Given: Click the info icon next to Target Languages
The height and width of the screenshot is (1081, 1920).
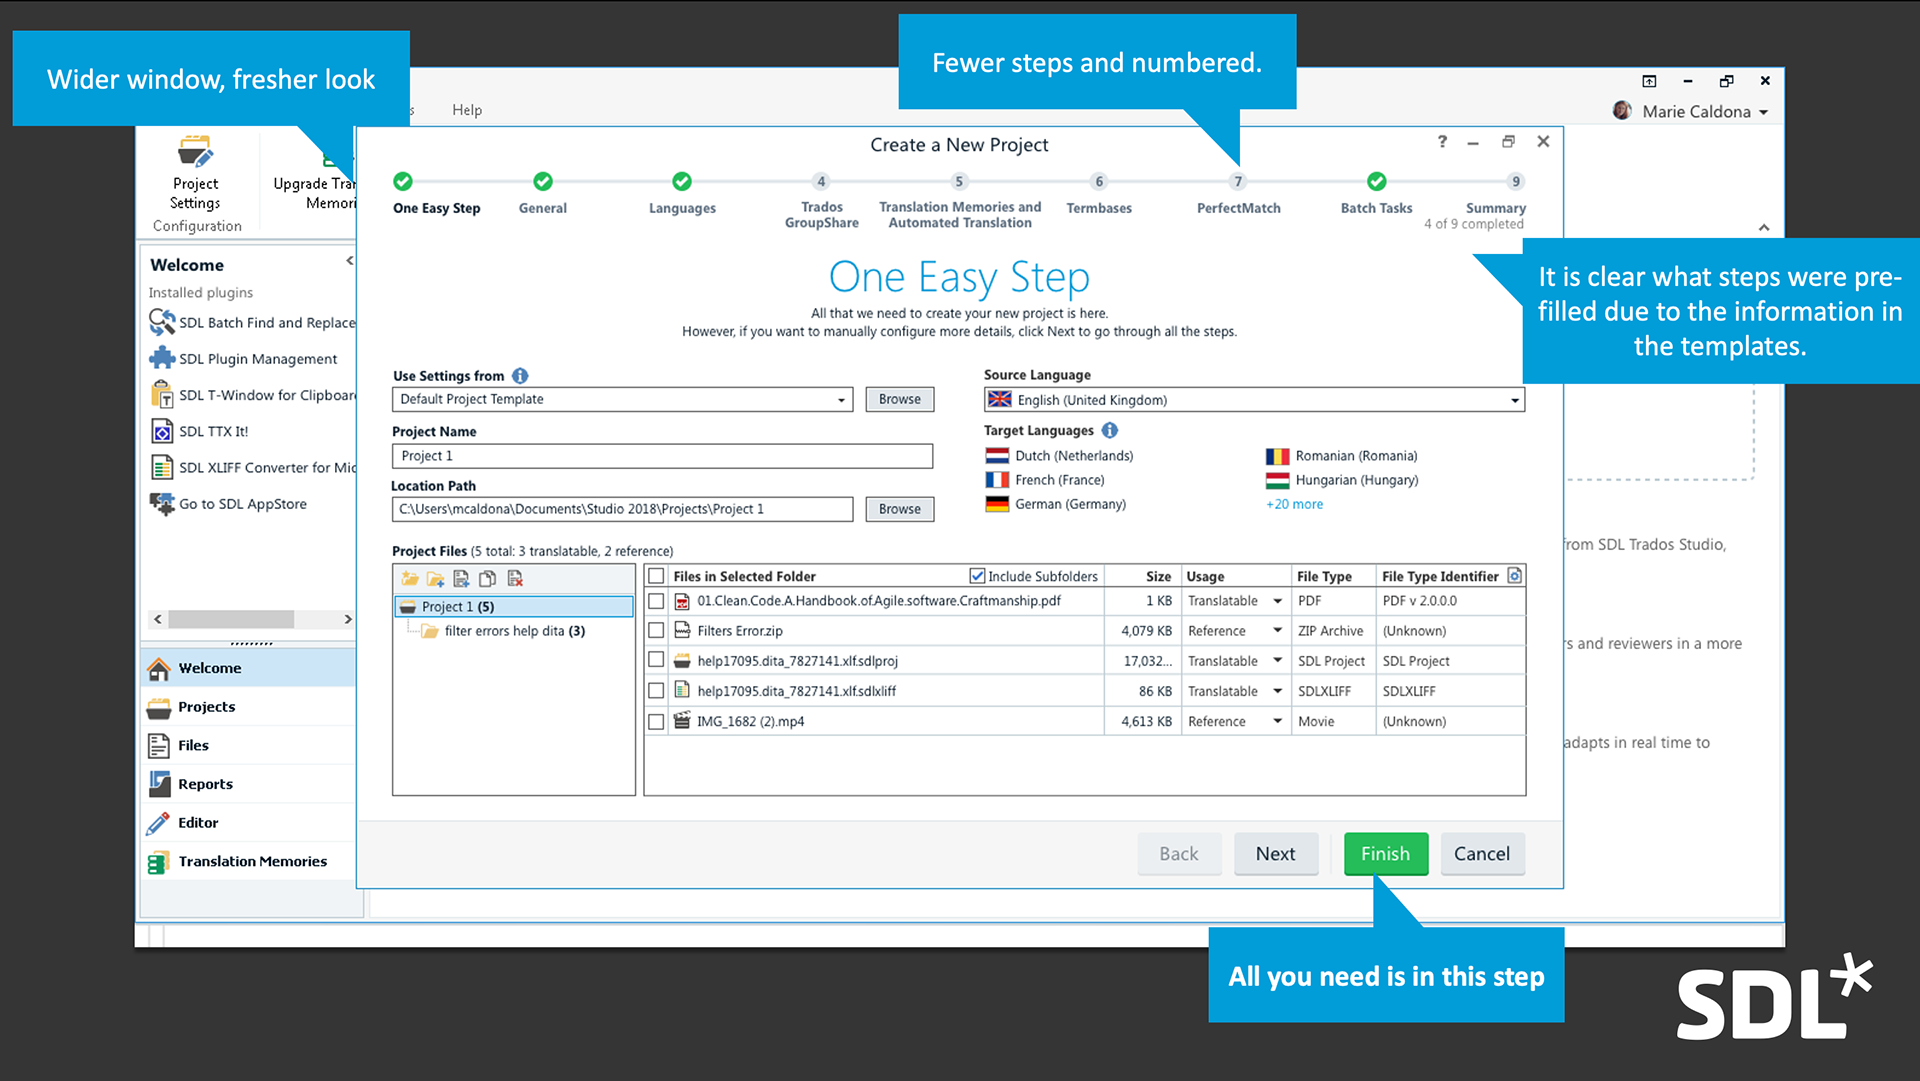Looking at the screenshot, I should (1110, 430).
